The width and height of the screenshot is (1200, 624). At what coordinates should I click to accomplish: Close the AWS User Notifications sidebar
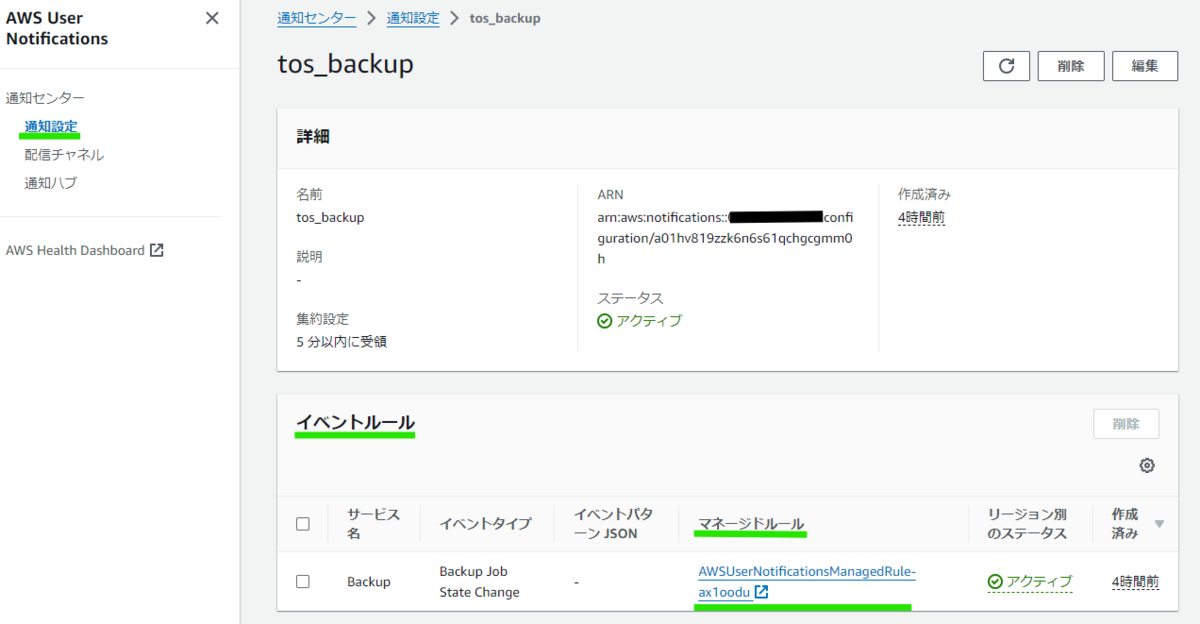(x=212, y=18)
